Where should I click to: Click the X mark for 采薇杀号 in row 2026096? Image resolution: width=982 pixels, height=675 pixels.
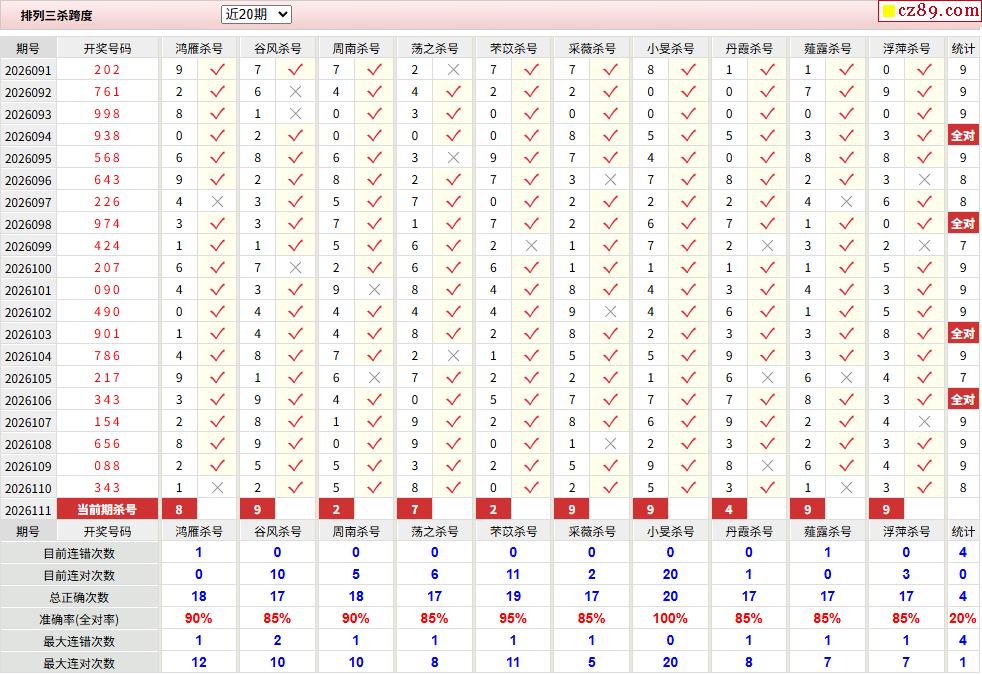click(x=611, y=180)
